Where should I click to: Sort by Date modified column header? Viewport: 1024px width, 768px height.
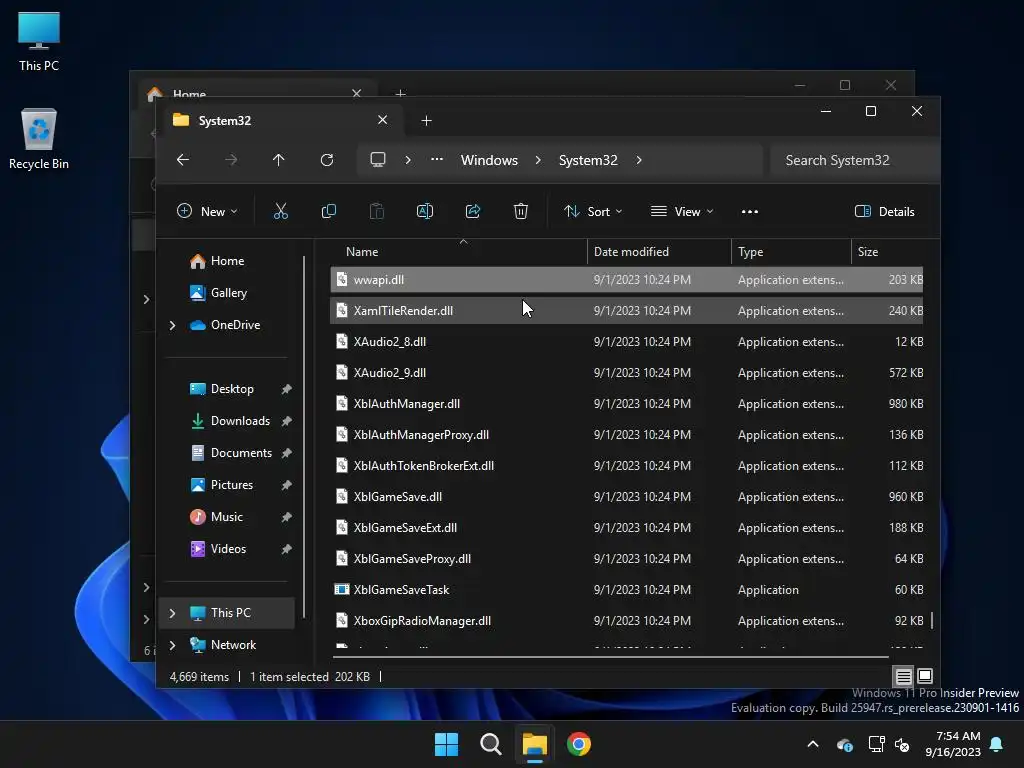tap(659, 251)
